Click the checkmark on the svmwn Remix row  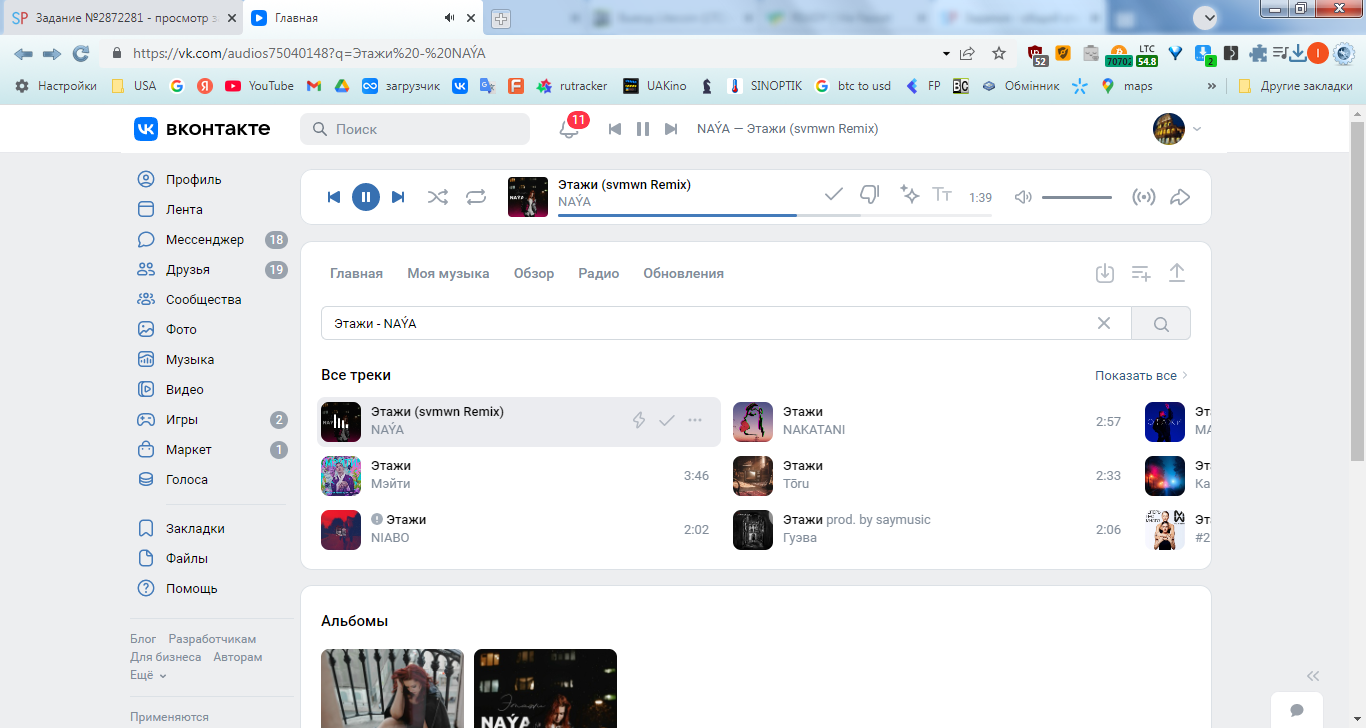click(667, 421)
